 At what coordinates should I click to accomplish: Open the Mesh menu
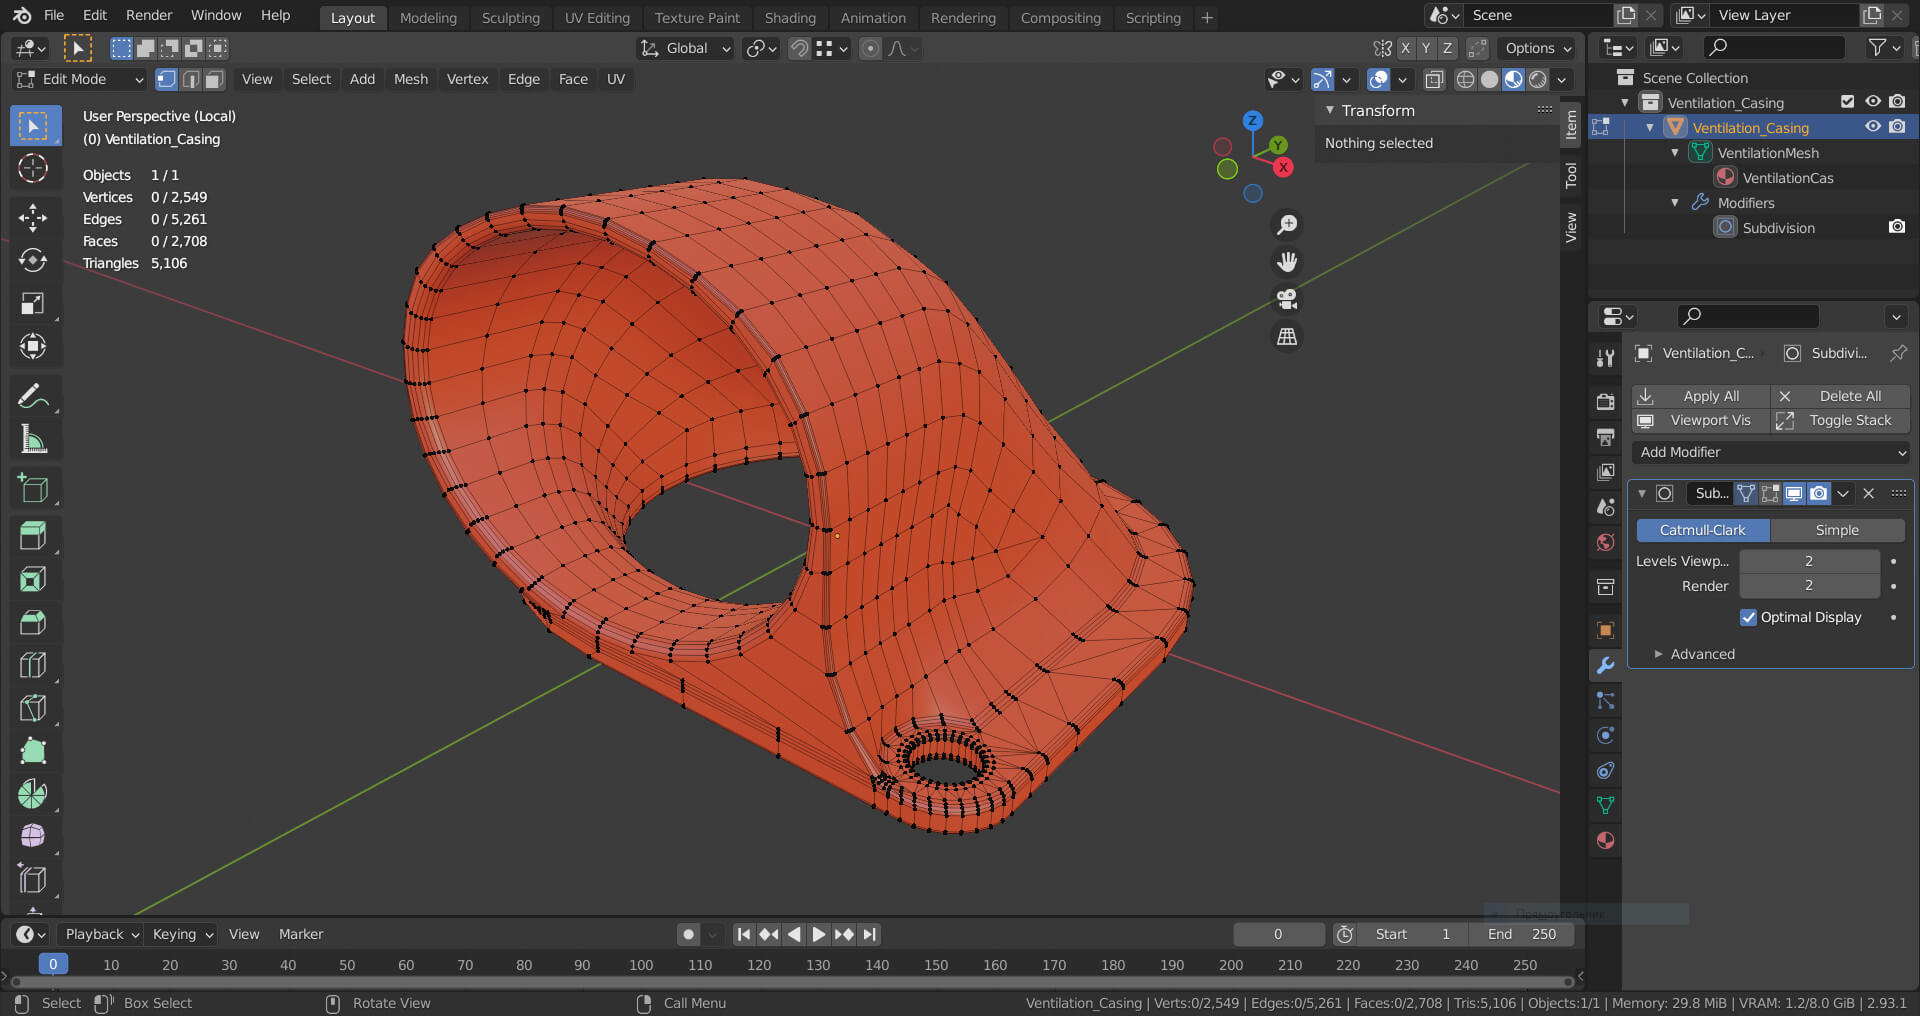(x=410, y=79)
